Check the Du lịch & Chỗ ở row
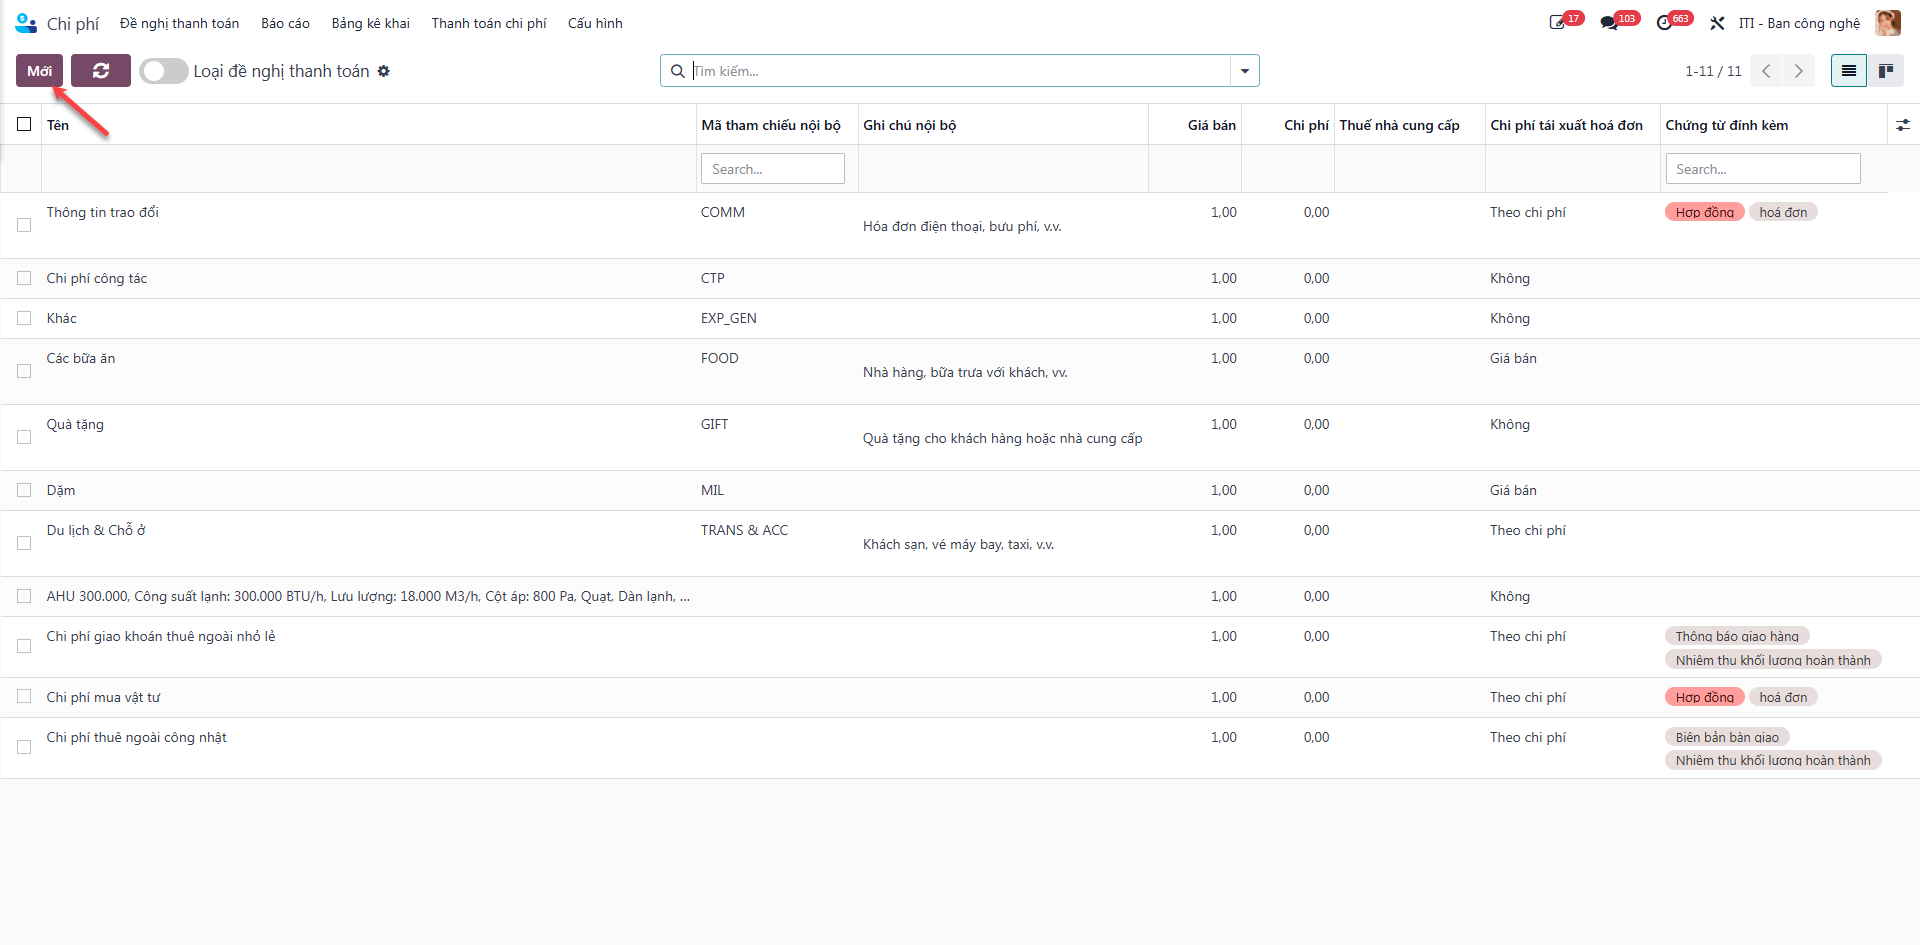 click(x=24, y=543)
